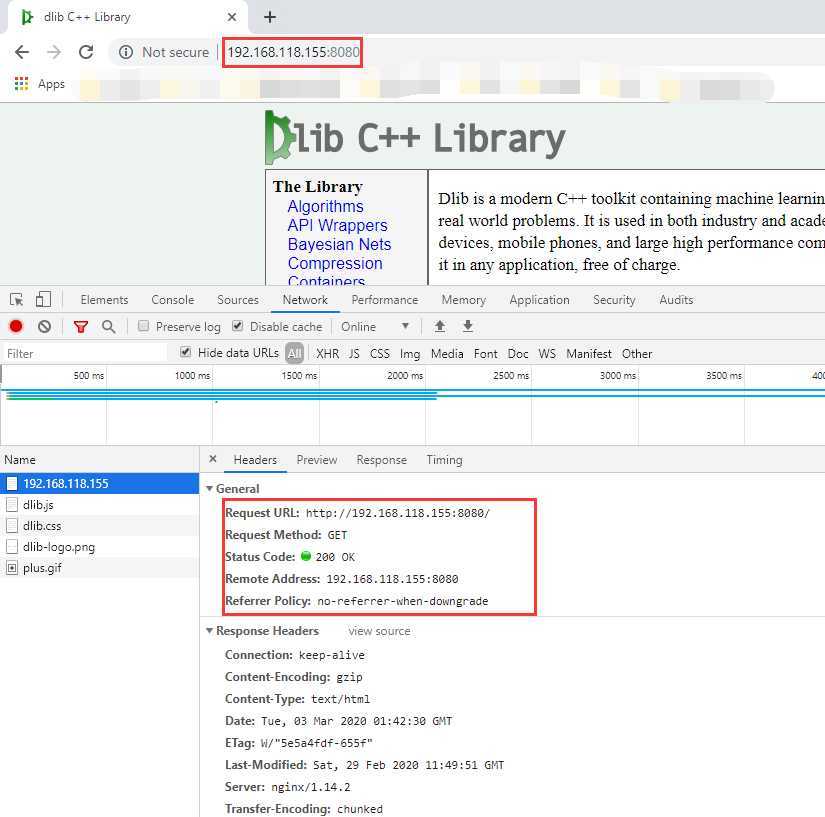Toggle the device toolbar
The image size is (825, 817).
point(43,300)
